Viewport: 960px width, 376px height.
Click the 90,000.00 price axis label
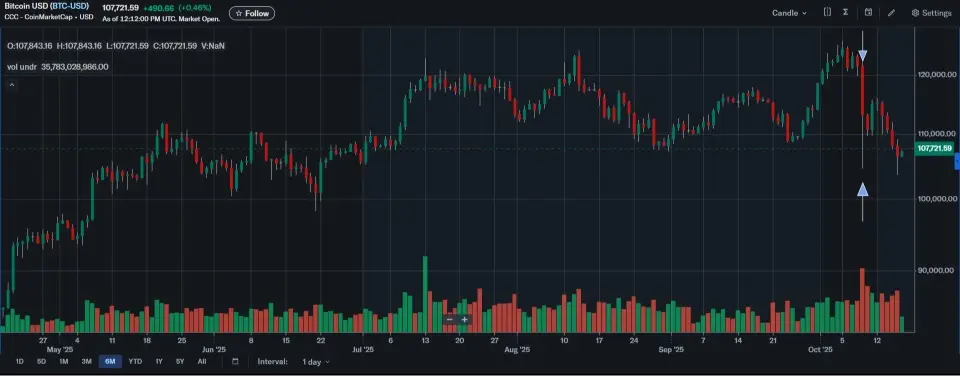pos(936,271)
